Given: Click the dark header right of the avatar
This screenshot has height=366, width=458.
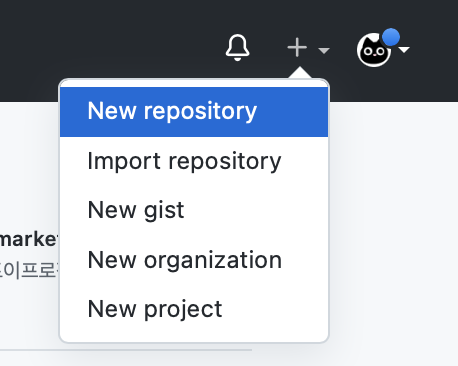Looking at the screenshot, I should pos(435,50).
